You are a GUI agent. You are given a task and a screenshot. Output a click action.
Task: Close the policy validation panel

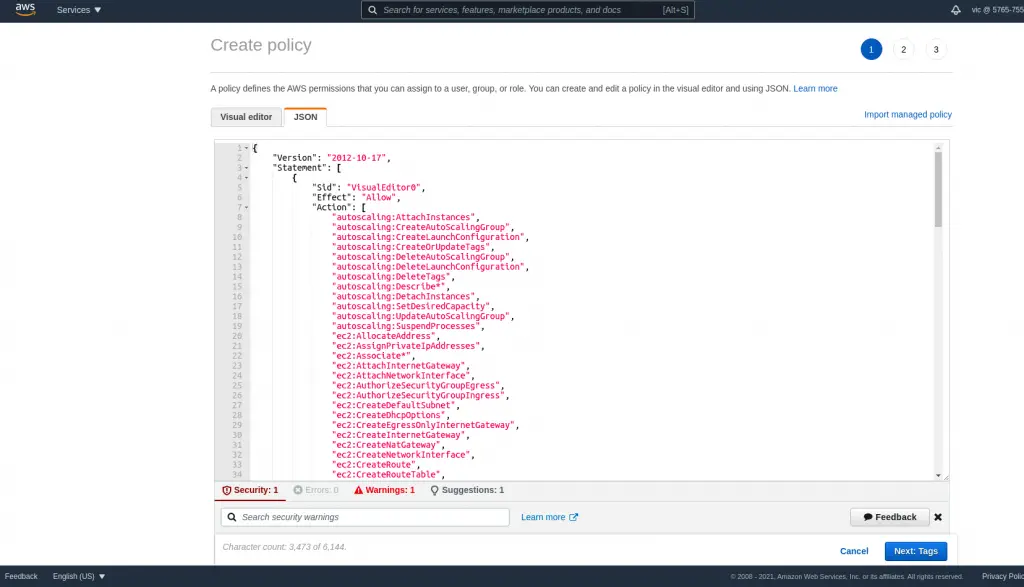click(x=938, y=517)
